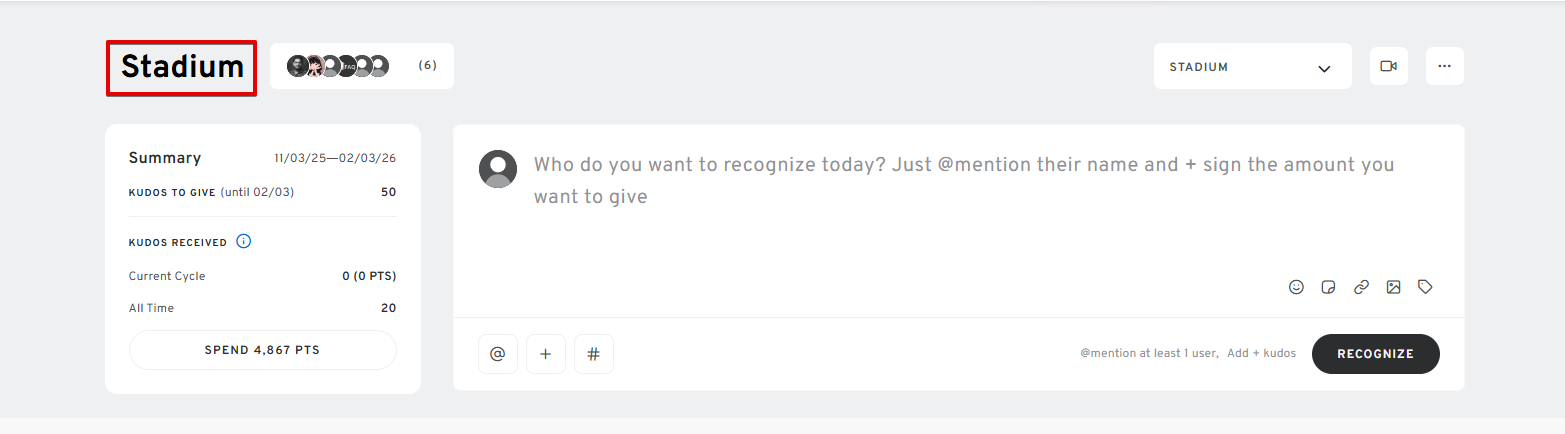Click the @ mention button
The image size is (1565, 434).
498,354
